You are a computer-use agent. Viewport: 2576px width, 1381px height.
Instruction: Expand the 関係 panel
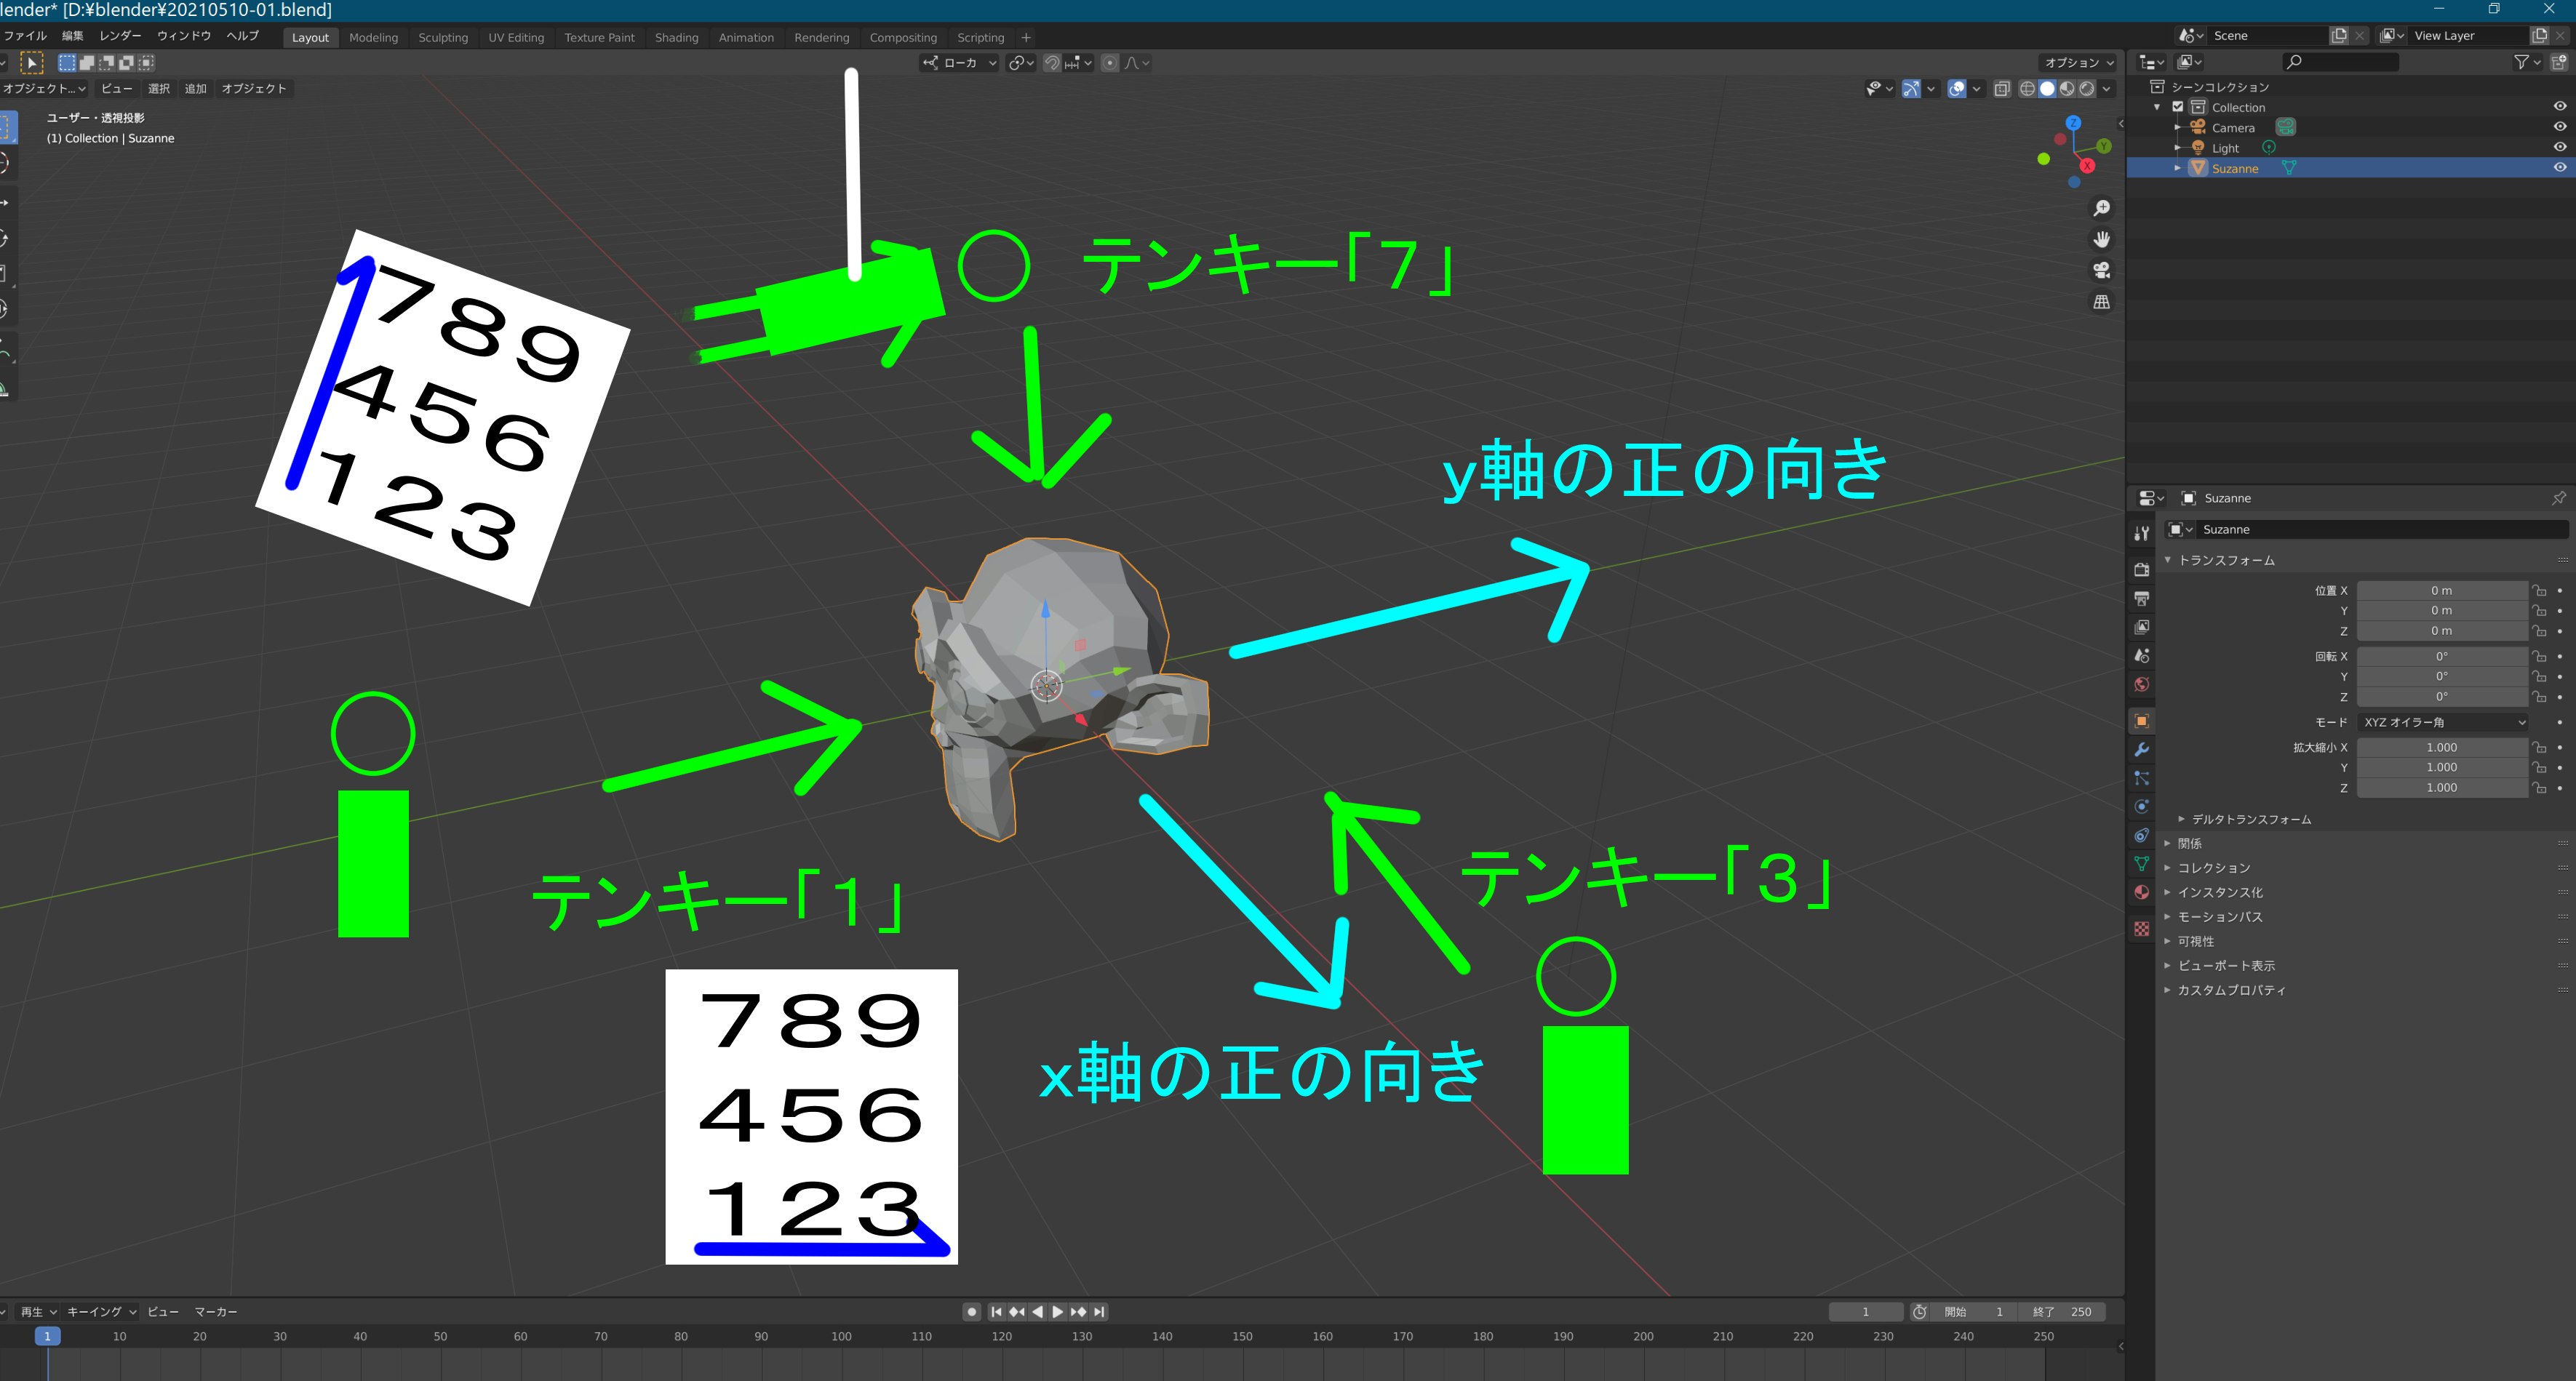(x=2190, y=843)
